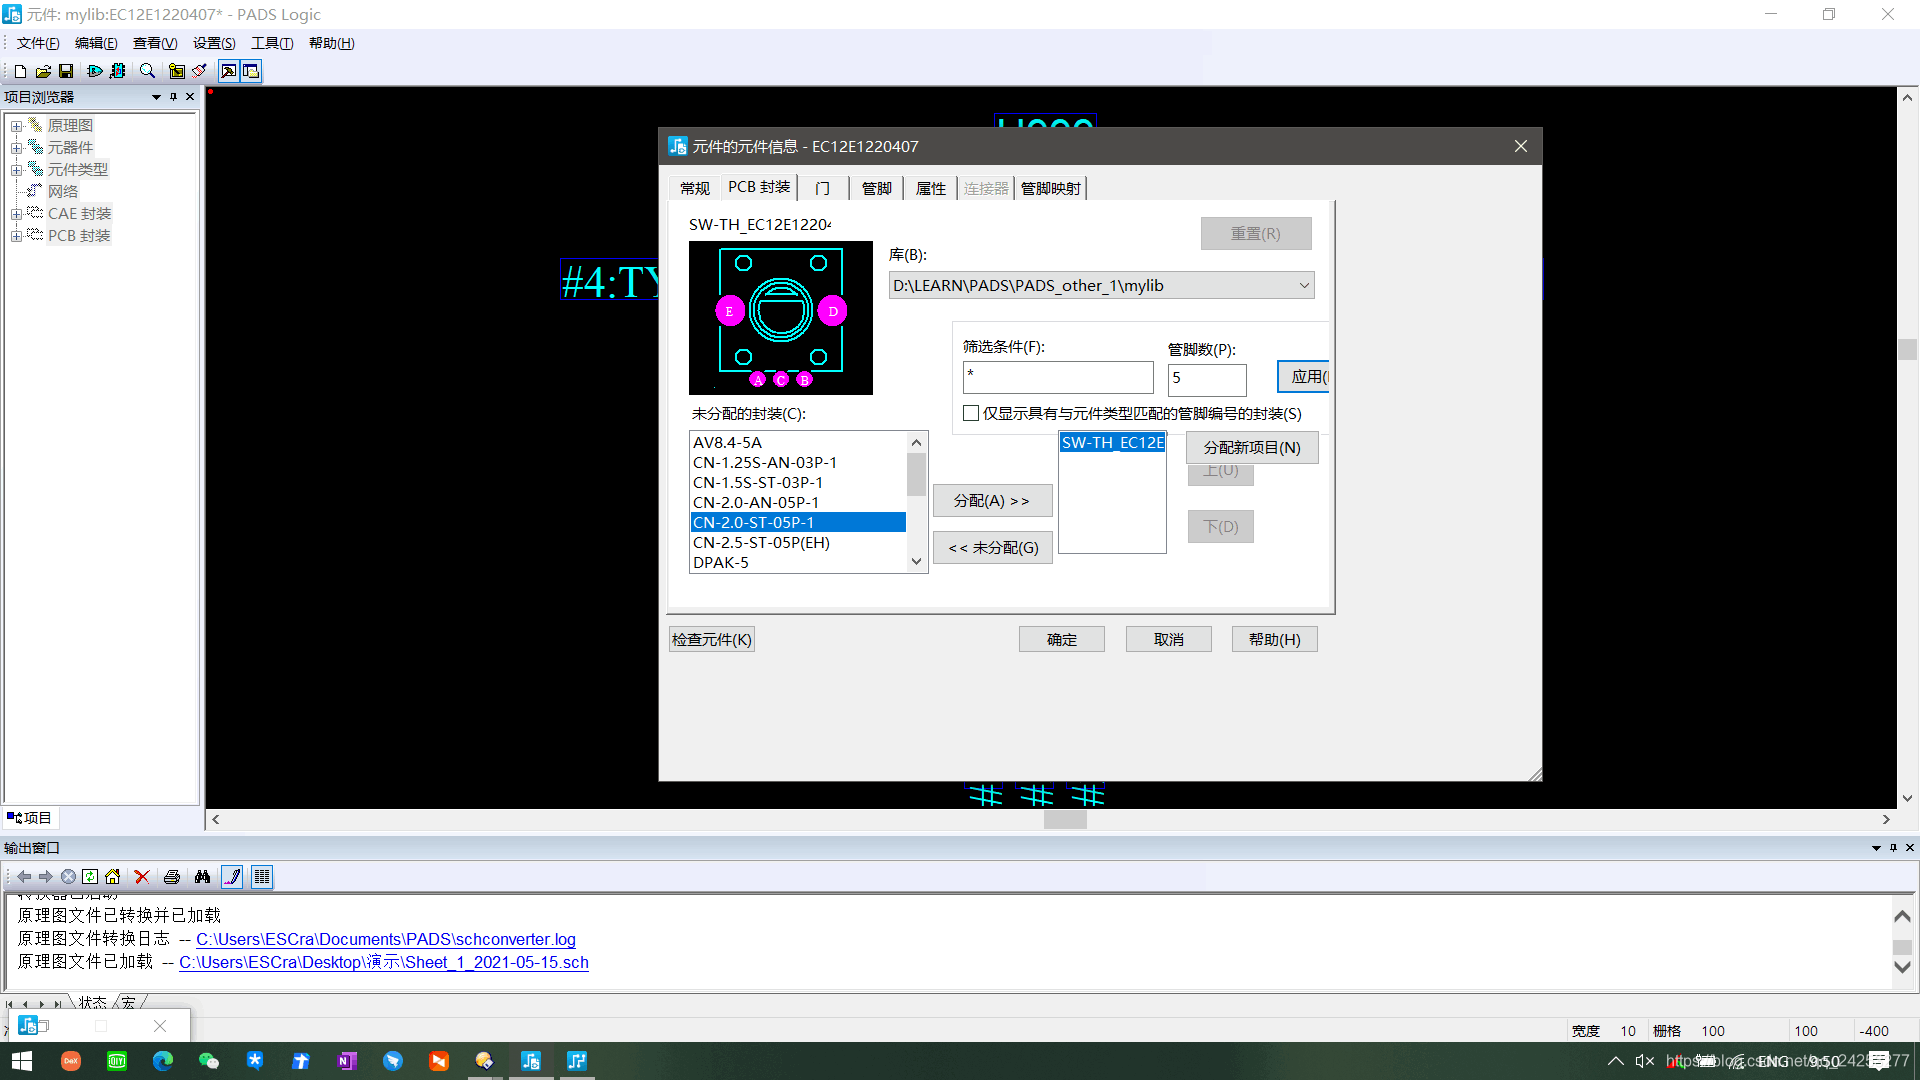
Task: Click the home icon in output toolbar
Action: click(x=112, y=877)
